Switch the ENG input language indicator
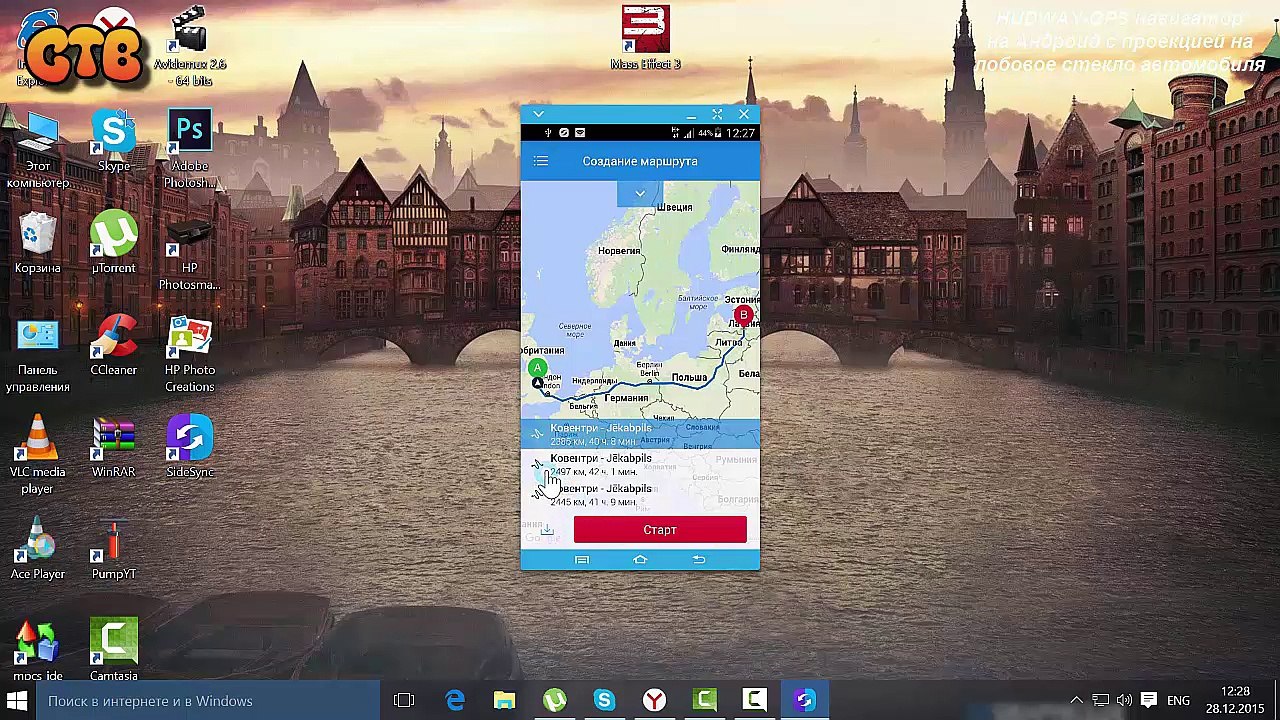 1178,701
